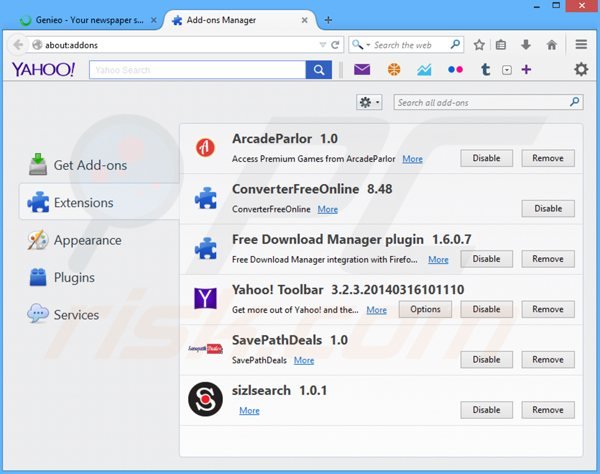Screen dimensions: 600x474
Task: Disable the ConverterFreeOnline extension
Action: 547,208
